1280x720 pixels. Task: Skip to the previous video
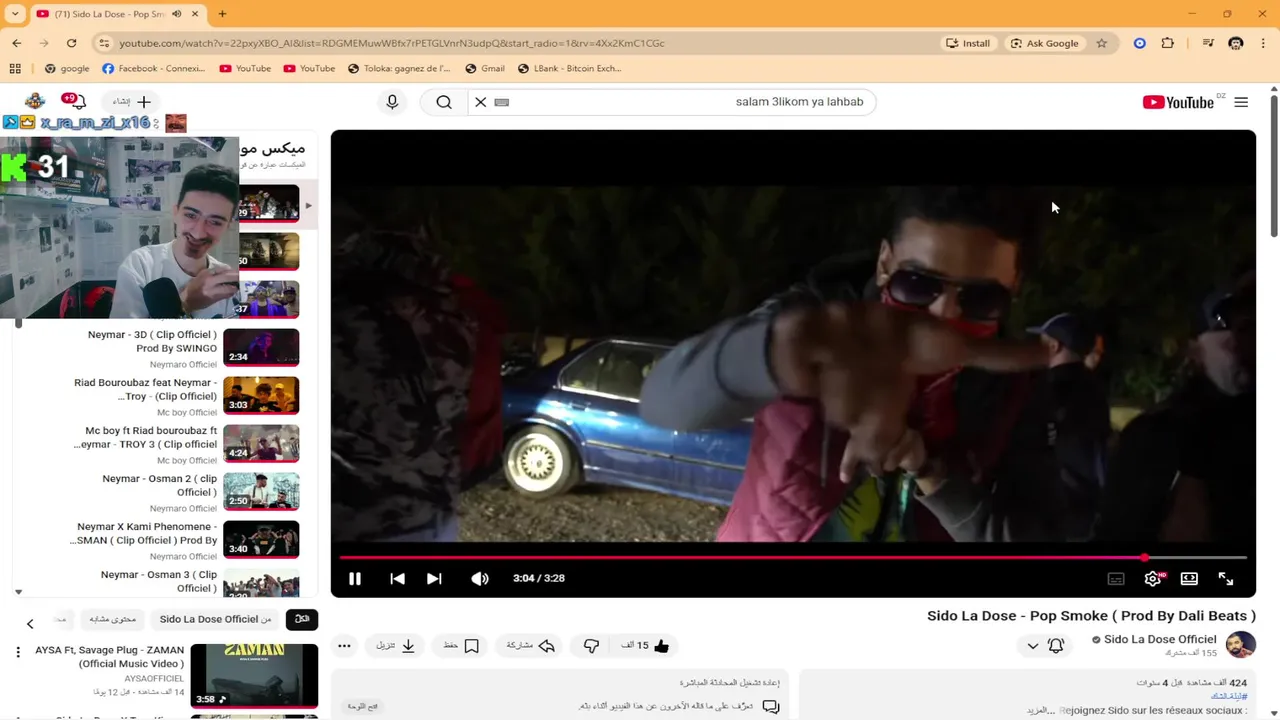[397, 578]
